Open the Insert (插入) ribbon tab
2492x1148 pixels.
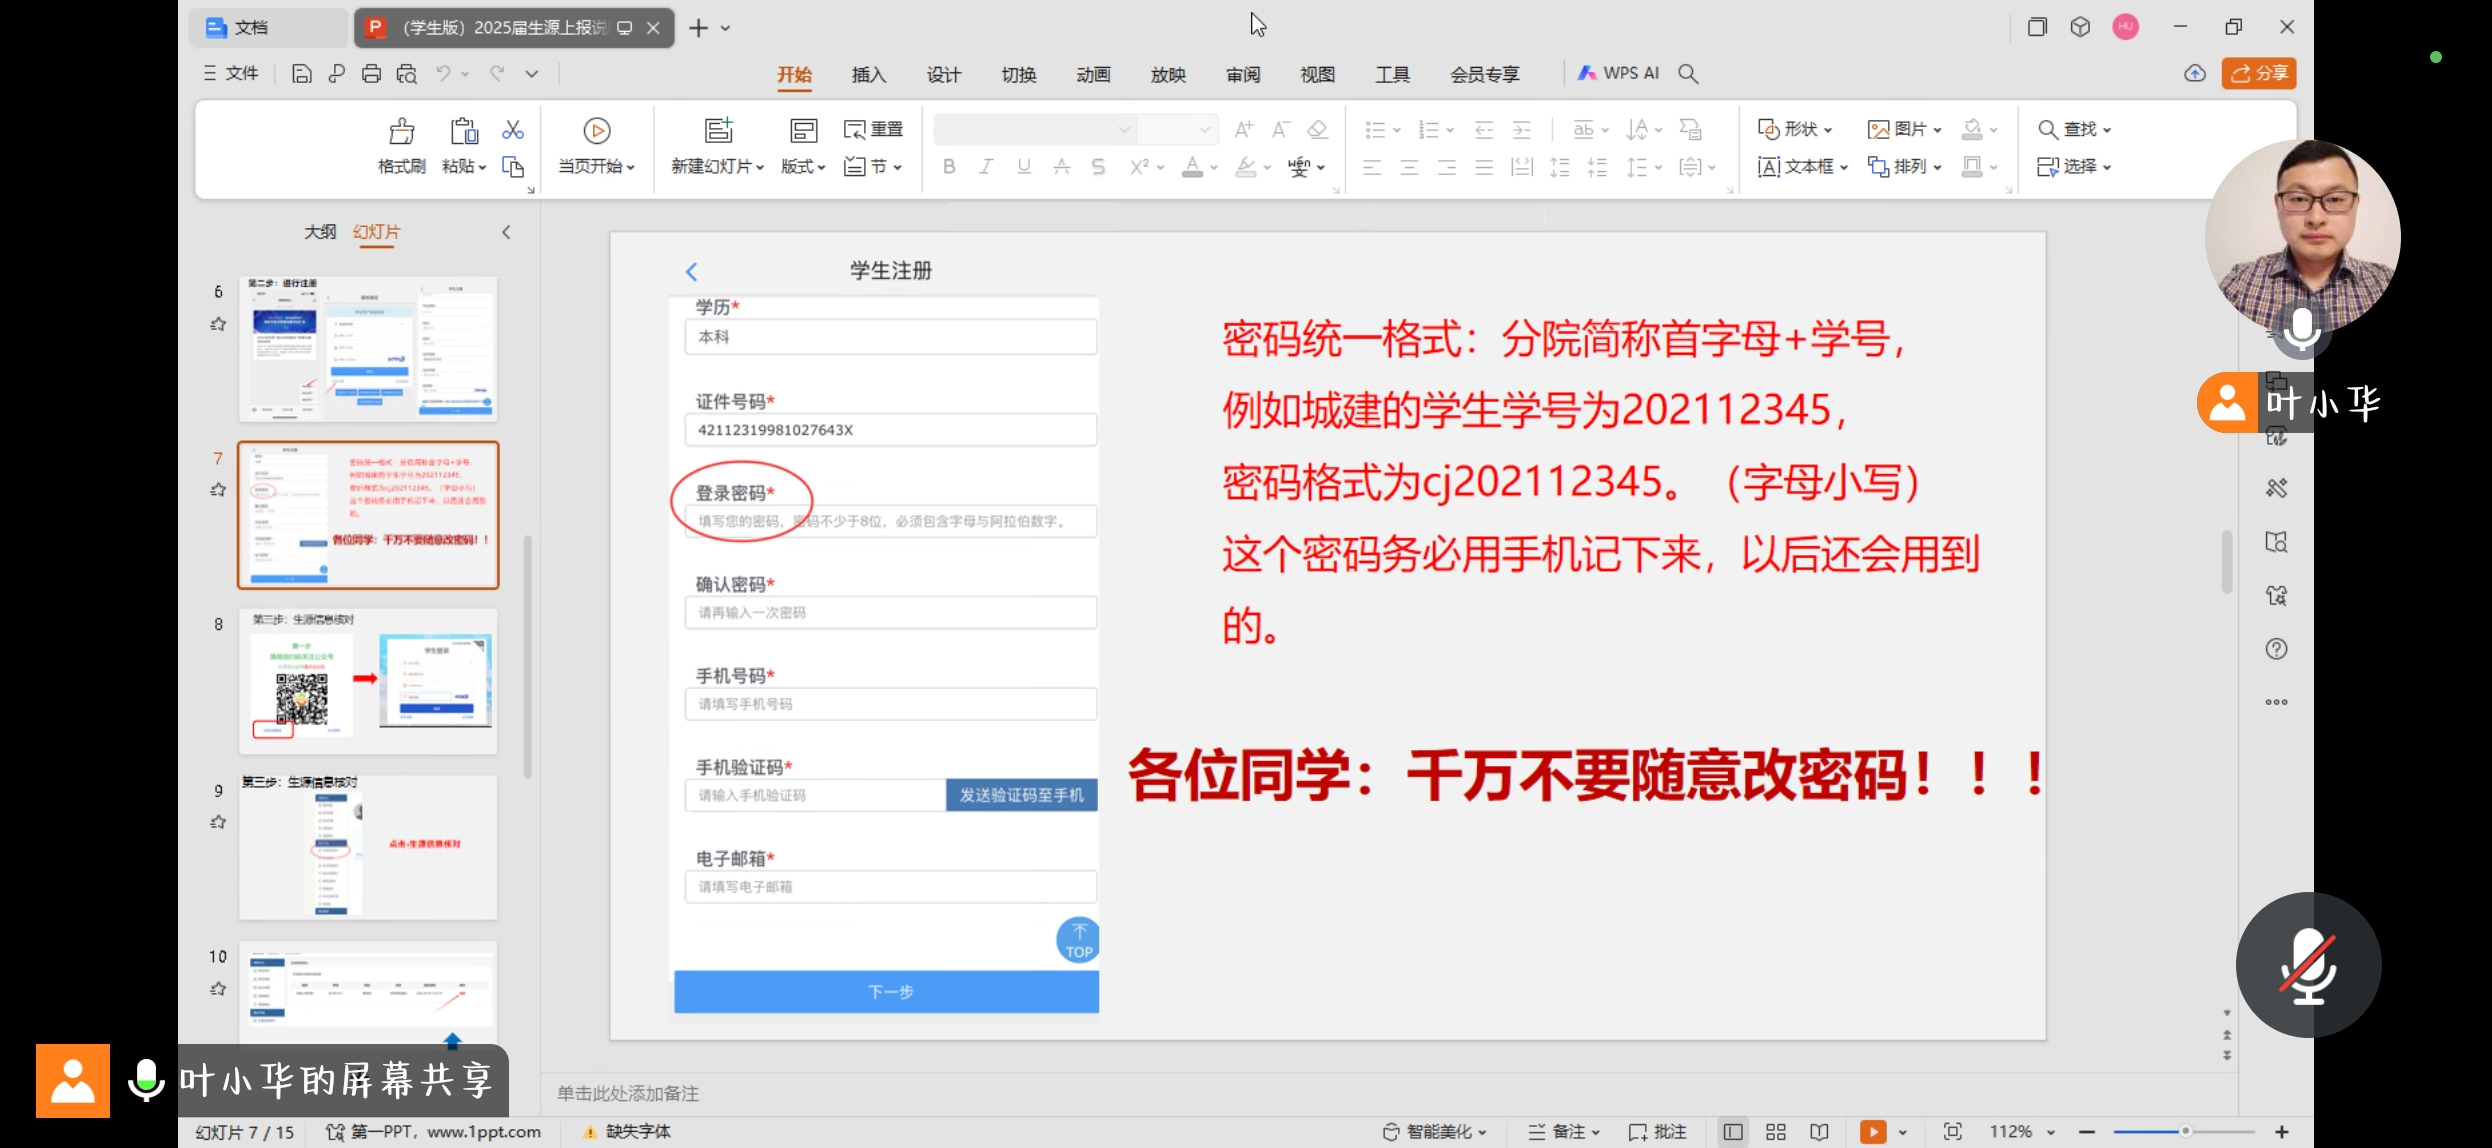pyautogui.click(x=868, y=74)
